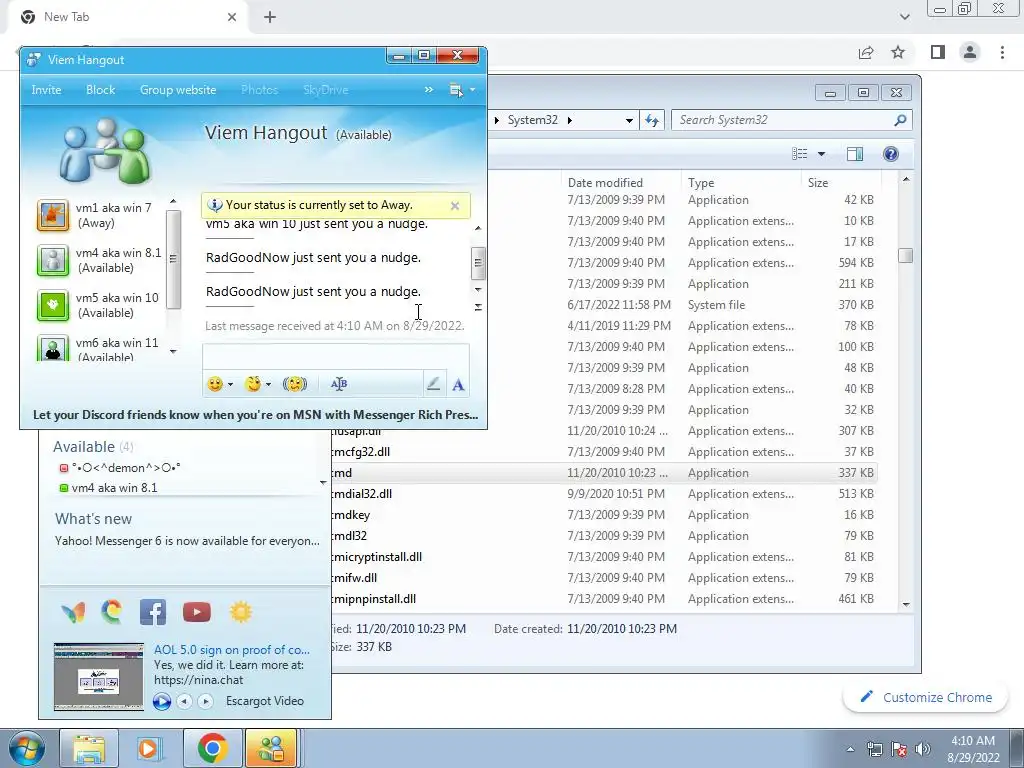The image size is (1024, 768).
Task: Open the Explorer help icon
Action: [891, 154]
